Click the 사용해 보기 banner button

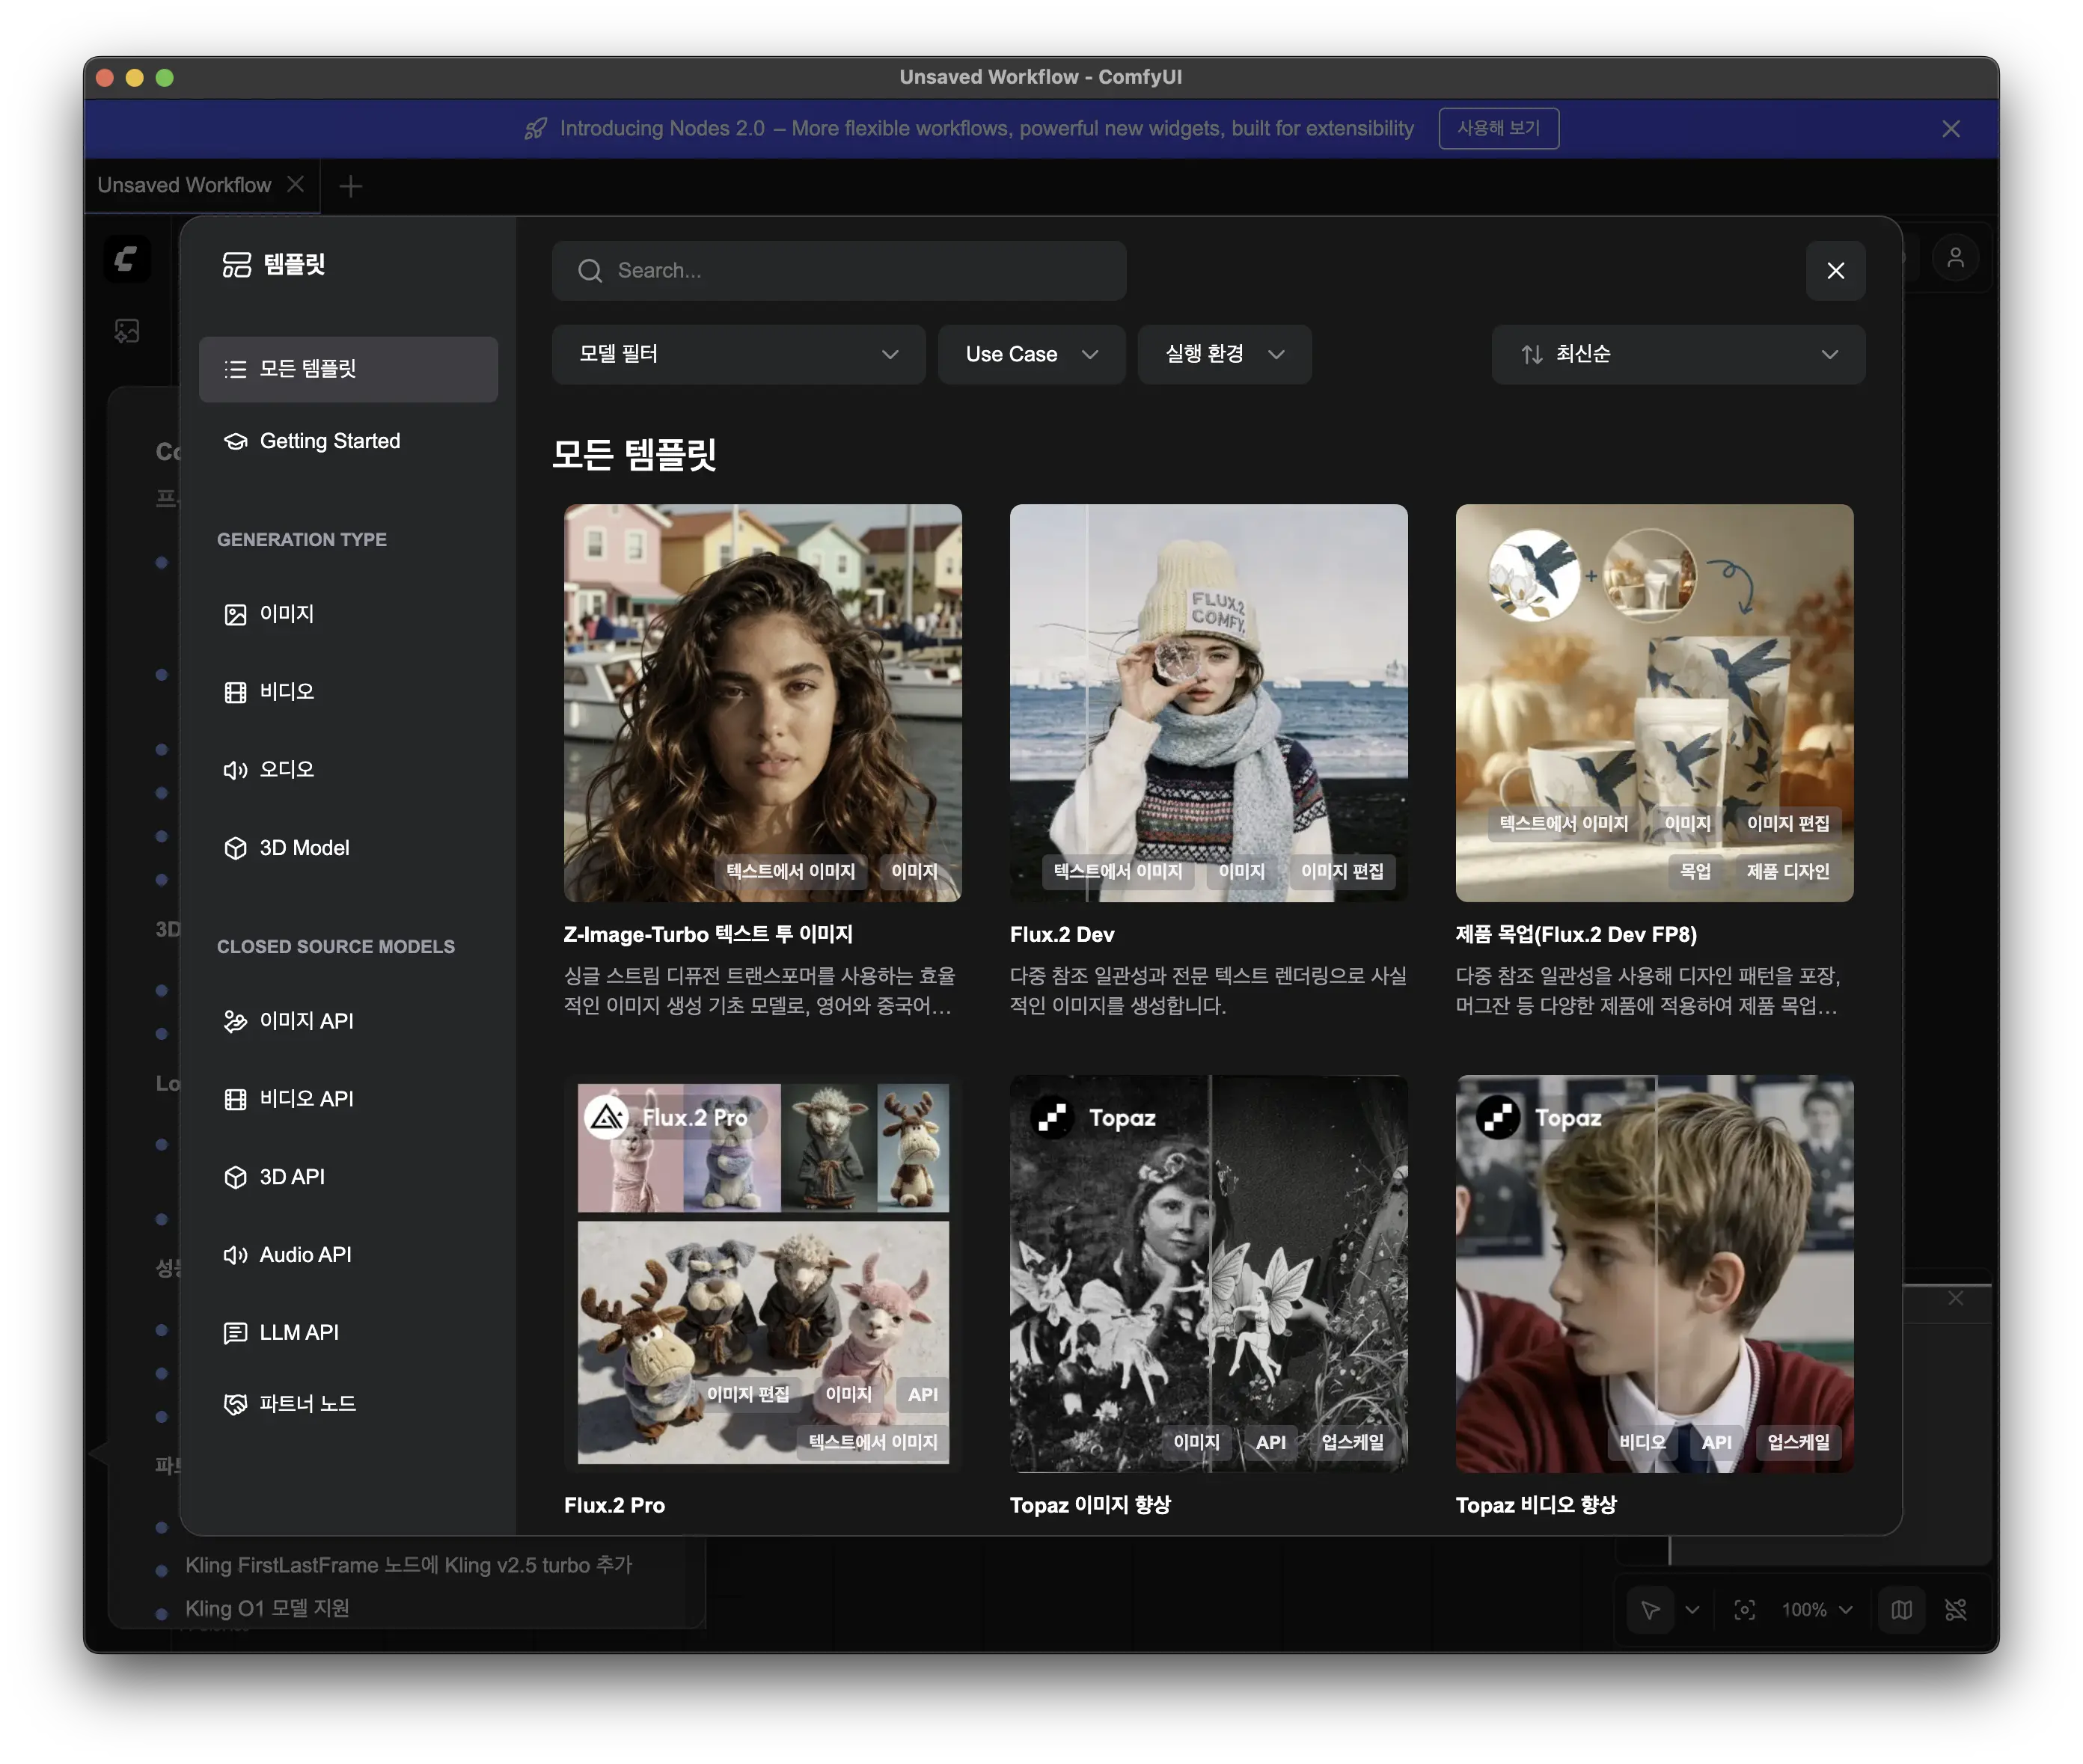[1498, 128]
